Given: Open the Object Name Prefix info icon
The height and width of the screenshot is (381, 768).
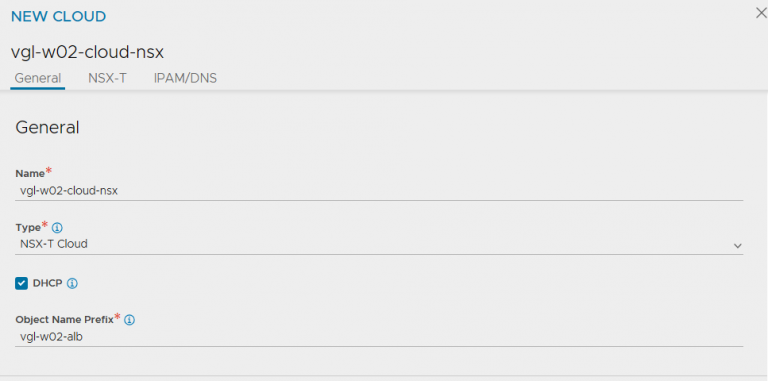Looking at the screenshot, I should click(129, 320).
